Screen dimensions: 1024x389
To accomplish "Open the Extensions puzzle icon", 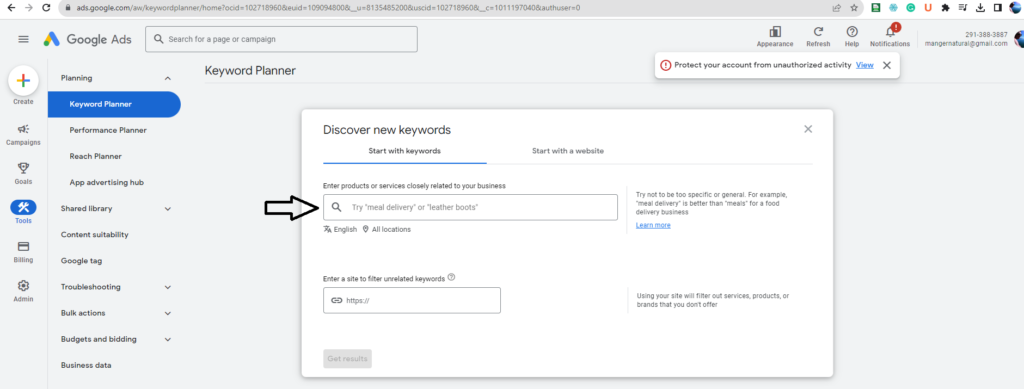I will tap(946, 8).
